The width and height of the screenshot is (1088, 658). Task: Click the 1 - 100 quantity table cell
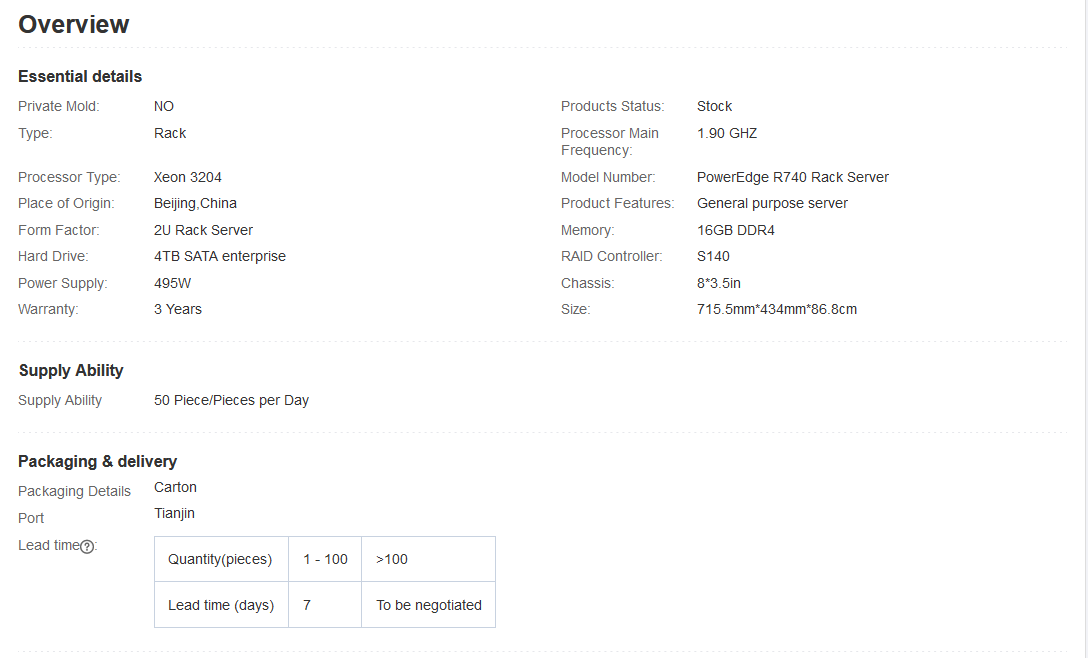325,559
